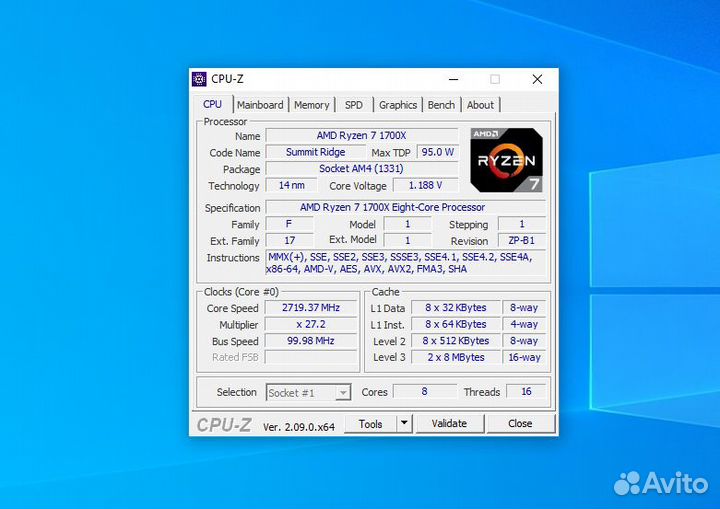Click the Close button at bottom

click(x=520, y=424)
